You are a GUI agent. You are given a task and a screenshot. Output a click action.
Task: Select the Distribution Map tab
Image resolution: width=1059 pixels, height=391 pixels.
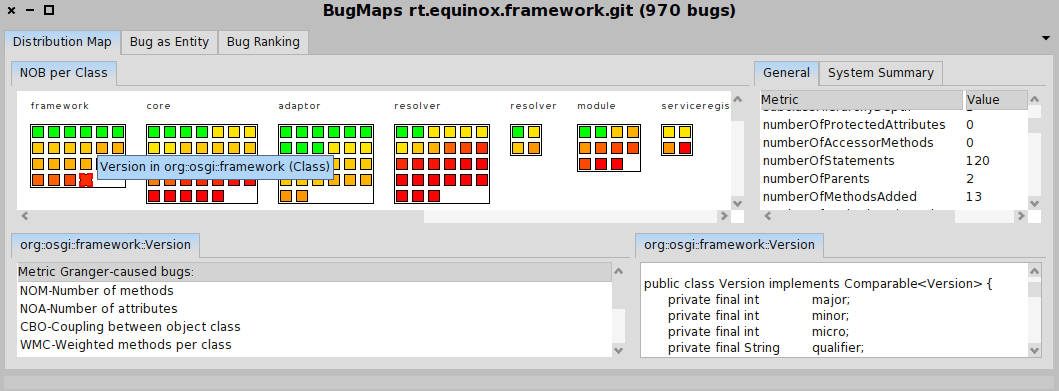click(x=62, y=42)
